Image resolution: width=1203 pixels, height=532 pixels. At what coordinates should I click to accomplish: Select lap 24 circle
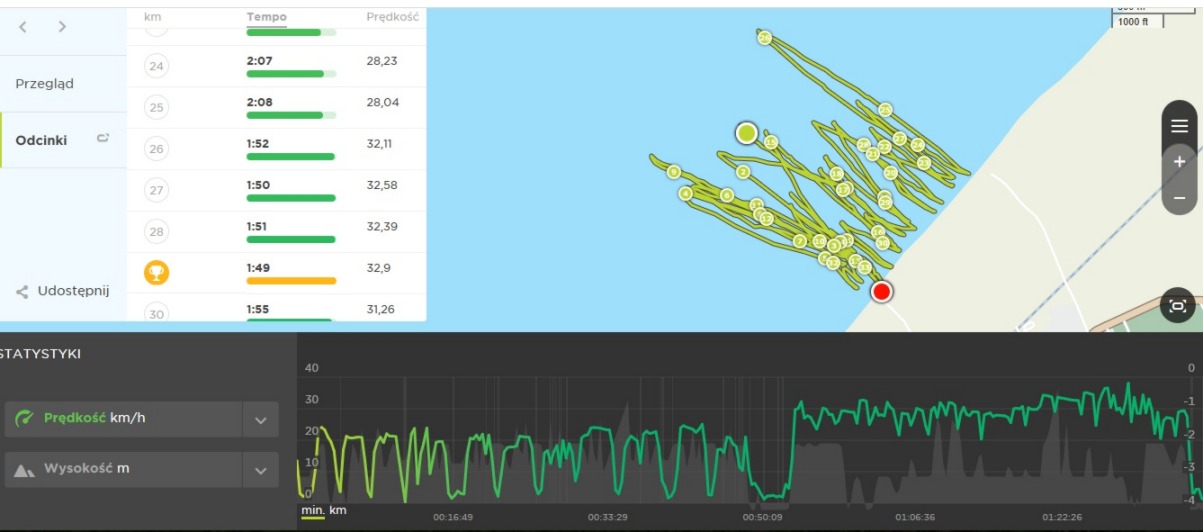[156, 66]
